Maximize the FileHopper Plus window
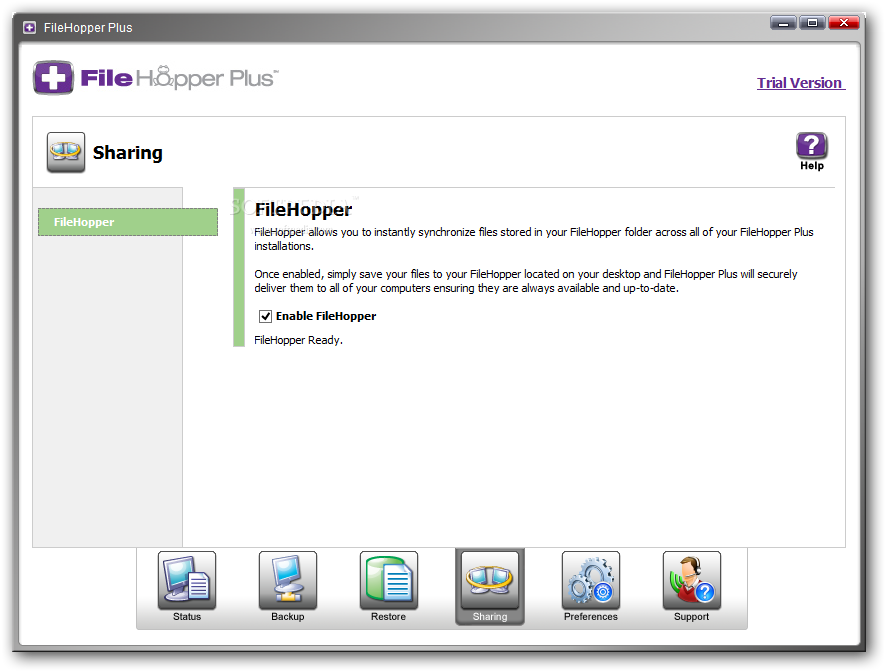The width and height of the screenshot is (886, 672). (813, 23)
